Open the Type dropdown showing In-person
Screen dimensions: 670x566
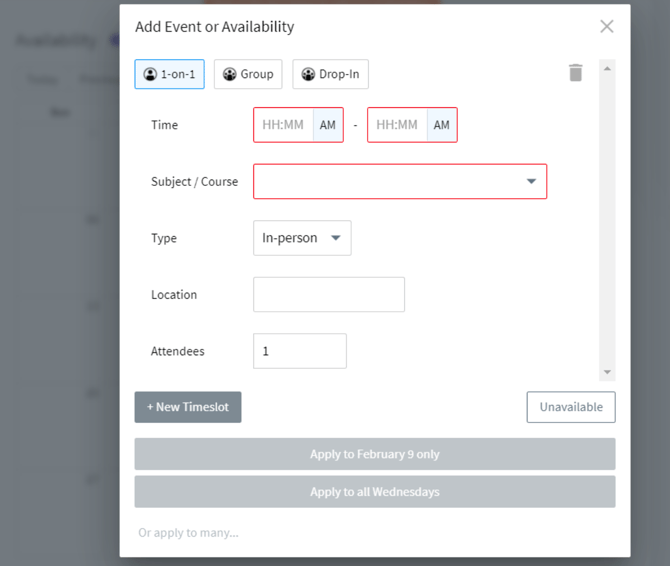(302, 238)
